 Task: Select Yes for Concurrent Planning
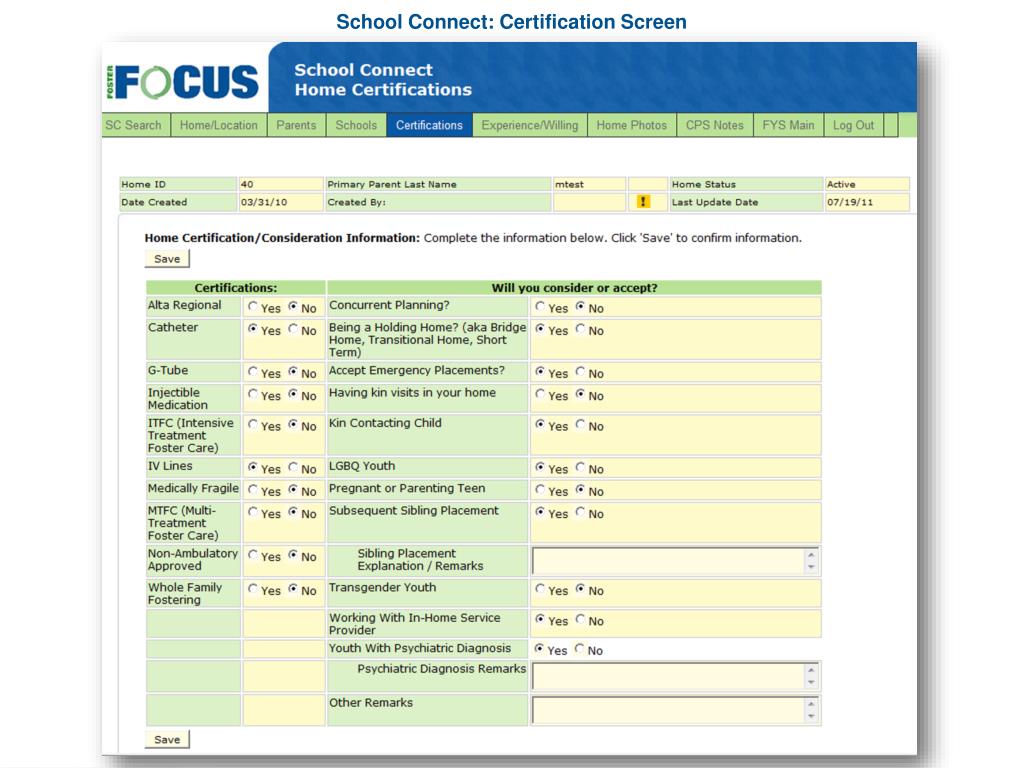pyautogui.click(x=540, y=306)
